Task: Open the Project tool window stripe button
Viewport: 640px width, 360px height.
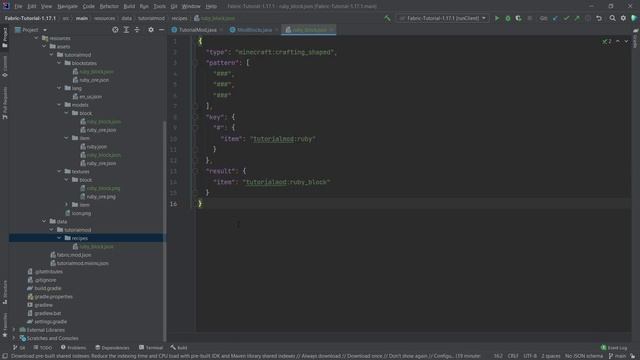Action: click(4, 38)
